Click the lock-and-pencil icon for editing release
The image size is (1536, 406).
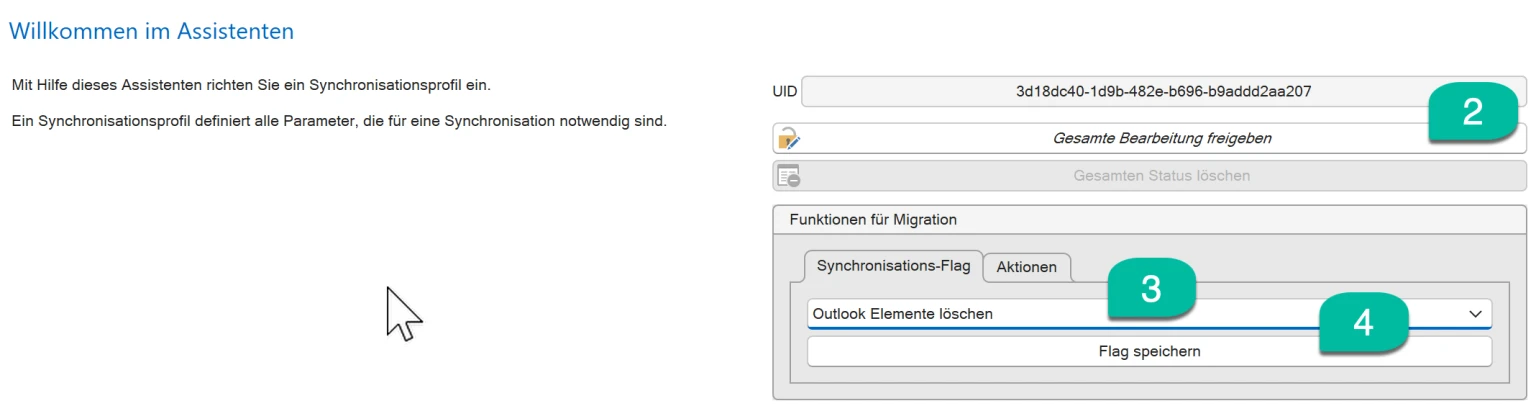pyautogui.click(x=789, y=138)
